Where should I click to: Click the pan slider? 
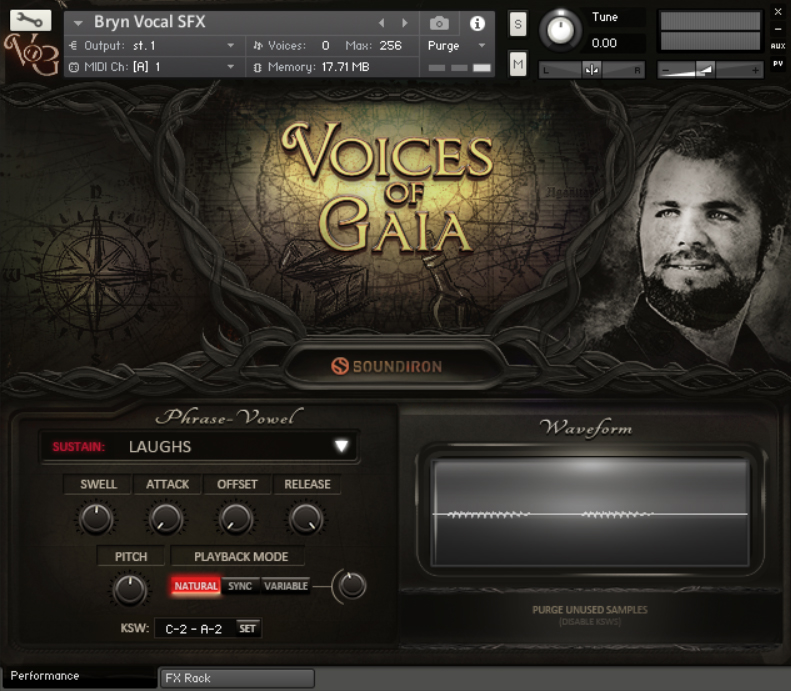[x=592, y=70]
